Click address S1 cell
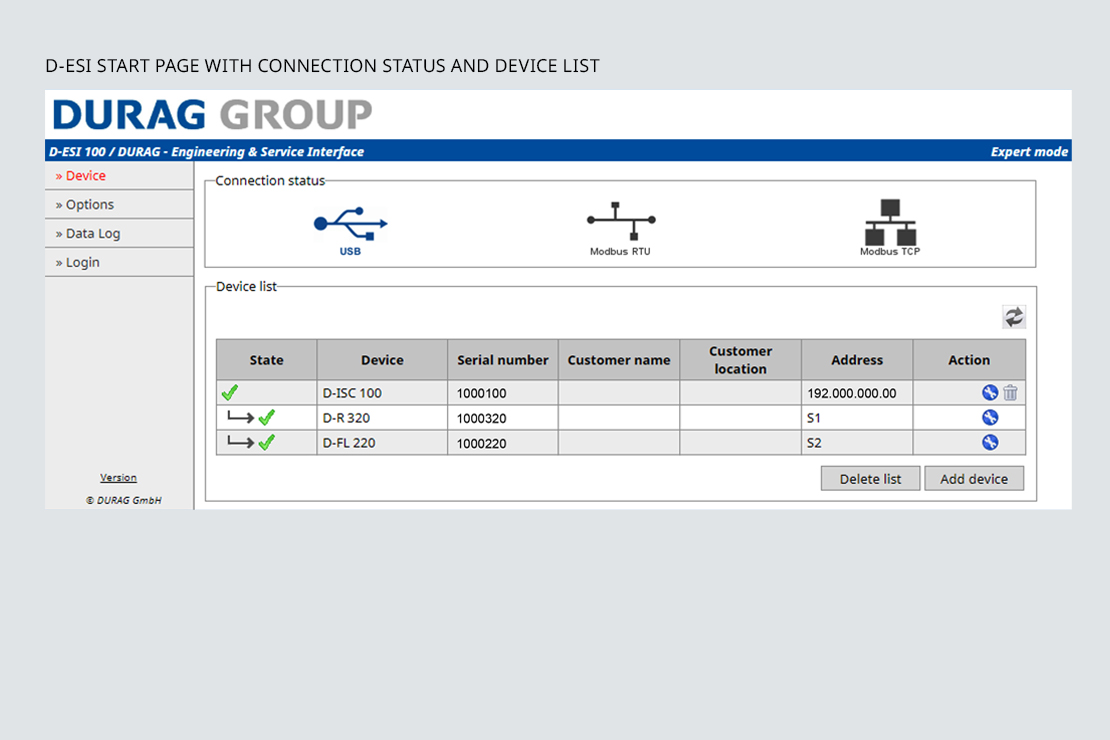Screen dimensions: 1110x740 (857, 418)
